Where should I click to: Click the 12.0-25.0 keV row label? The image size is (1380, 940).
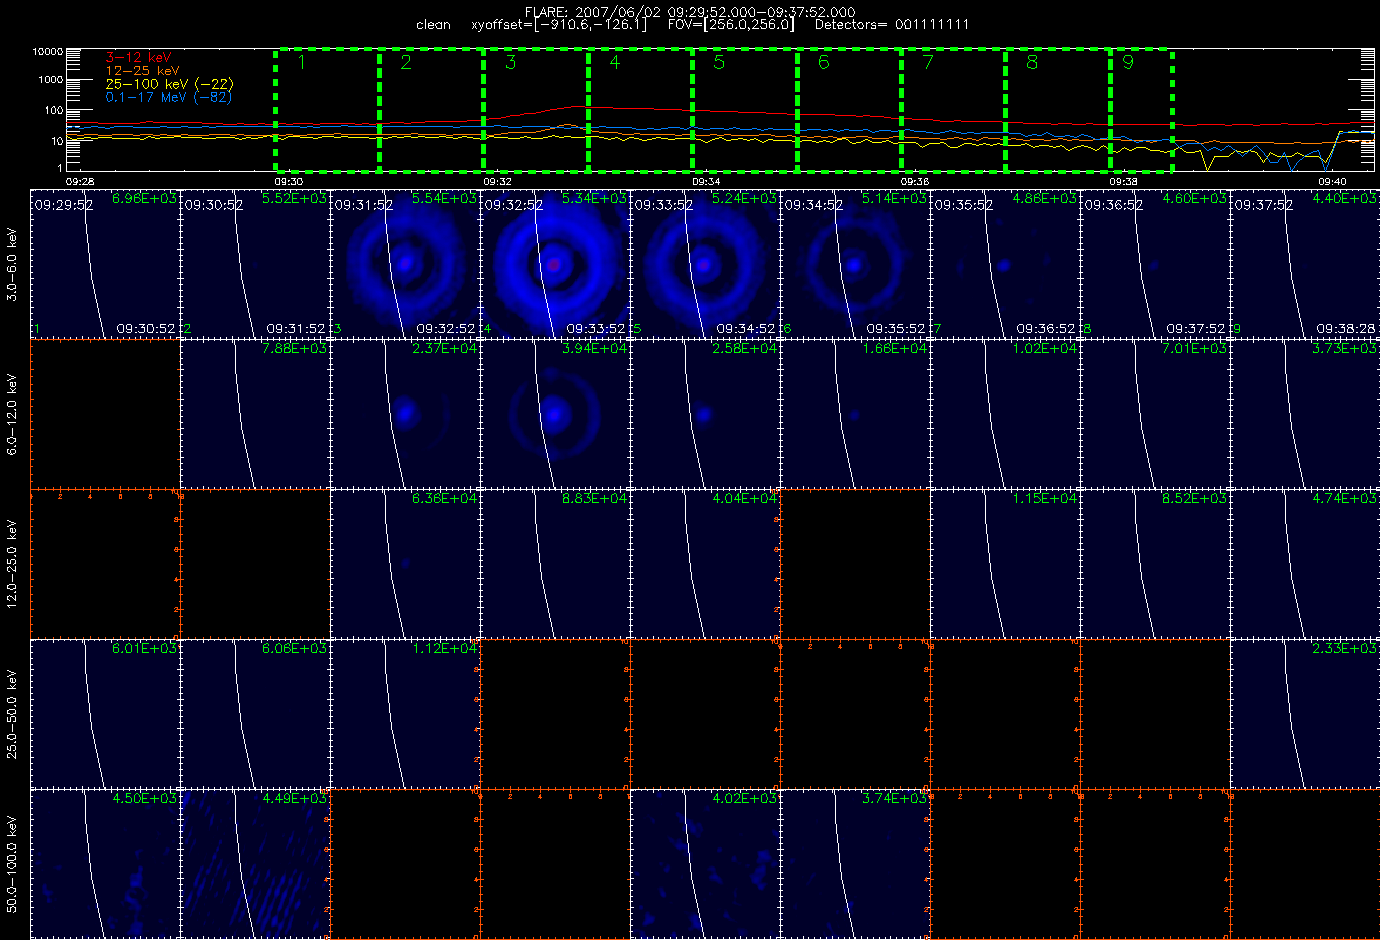[x=12, y=564]
